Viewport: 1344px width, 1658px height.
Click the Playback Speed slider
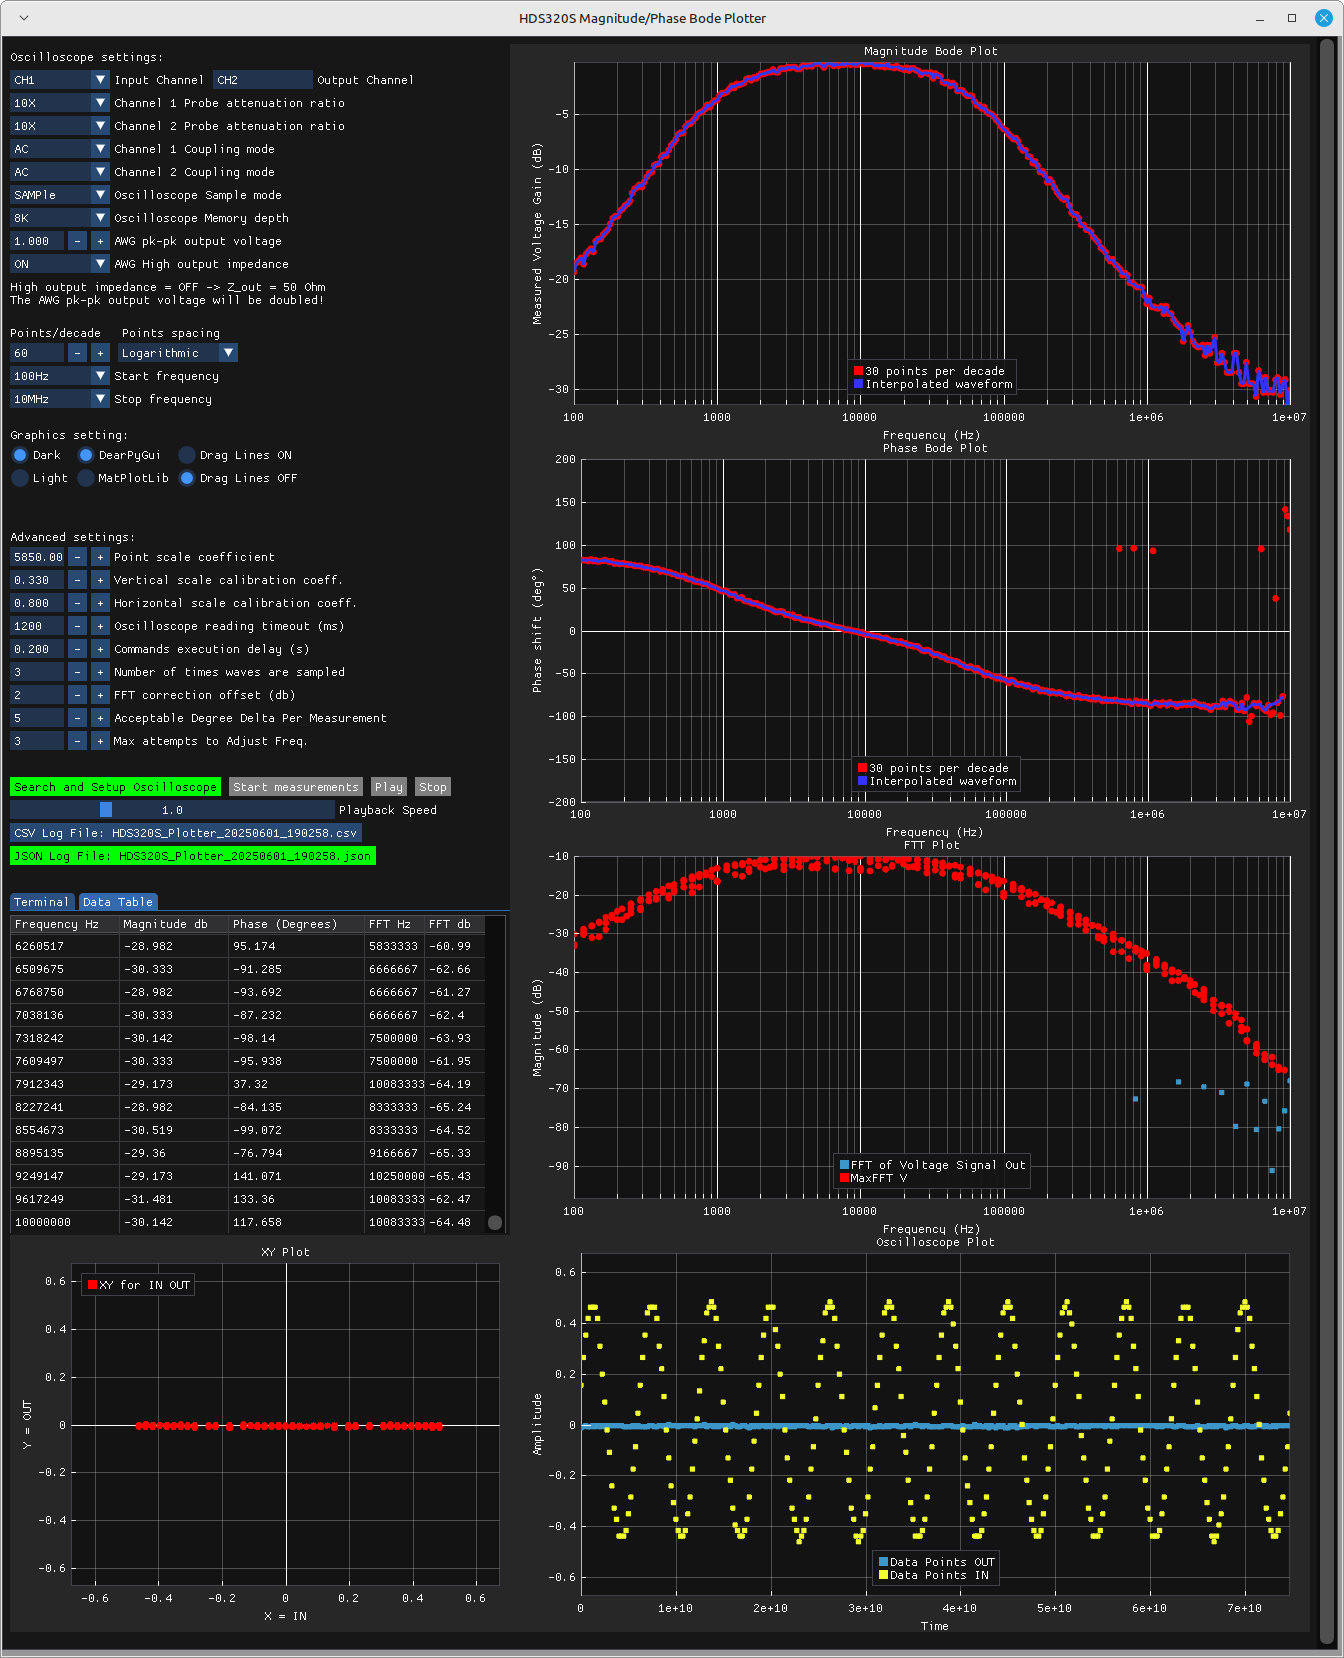pyautogui.click(x=172, y=810)
